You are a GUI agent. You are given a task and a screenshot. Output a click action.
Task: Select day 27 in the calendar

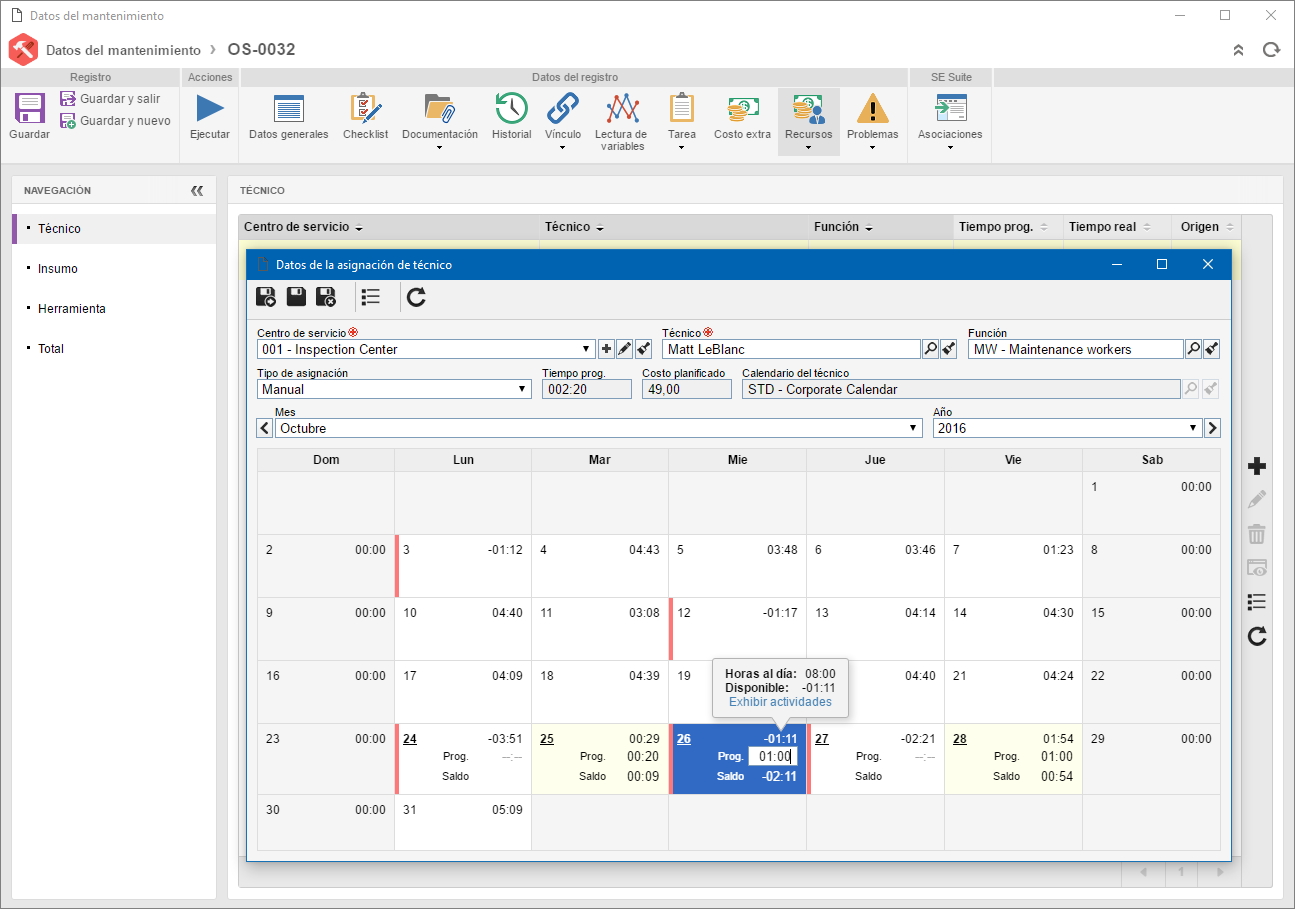[822, 739]
